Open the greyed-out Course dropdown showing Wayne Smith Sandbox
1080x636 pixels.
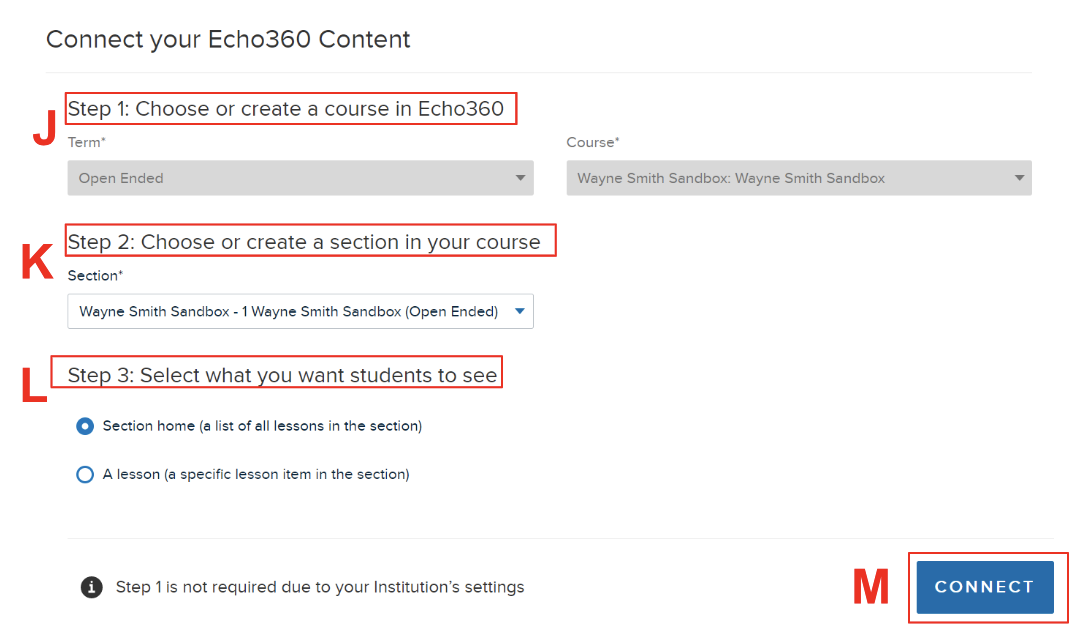click(799, 178)
